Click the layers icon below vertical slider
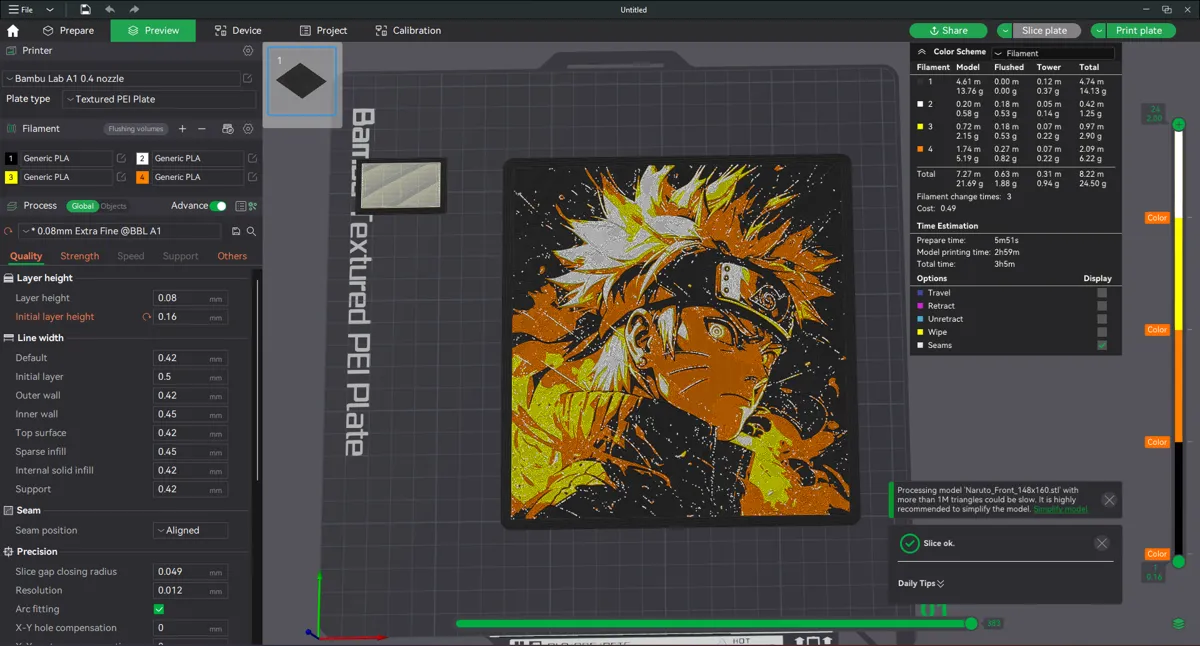The width and height of the screenshot is (1200, 646). [1178, 624]
